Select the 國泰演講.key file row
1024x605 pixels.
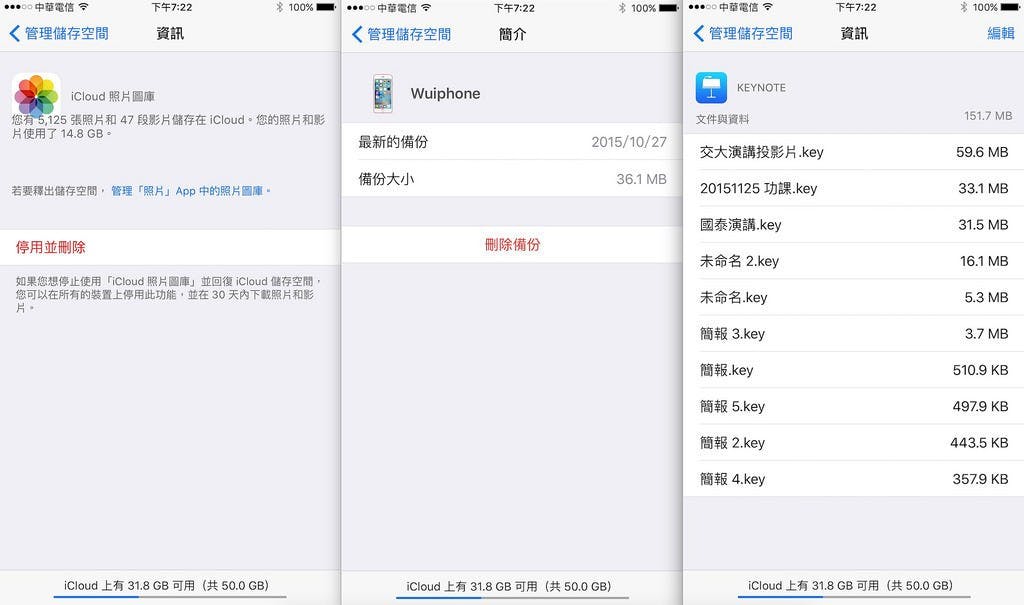coord(854,225)
